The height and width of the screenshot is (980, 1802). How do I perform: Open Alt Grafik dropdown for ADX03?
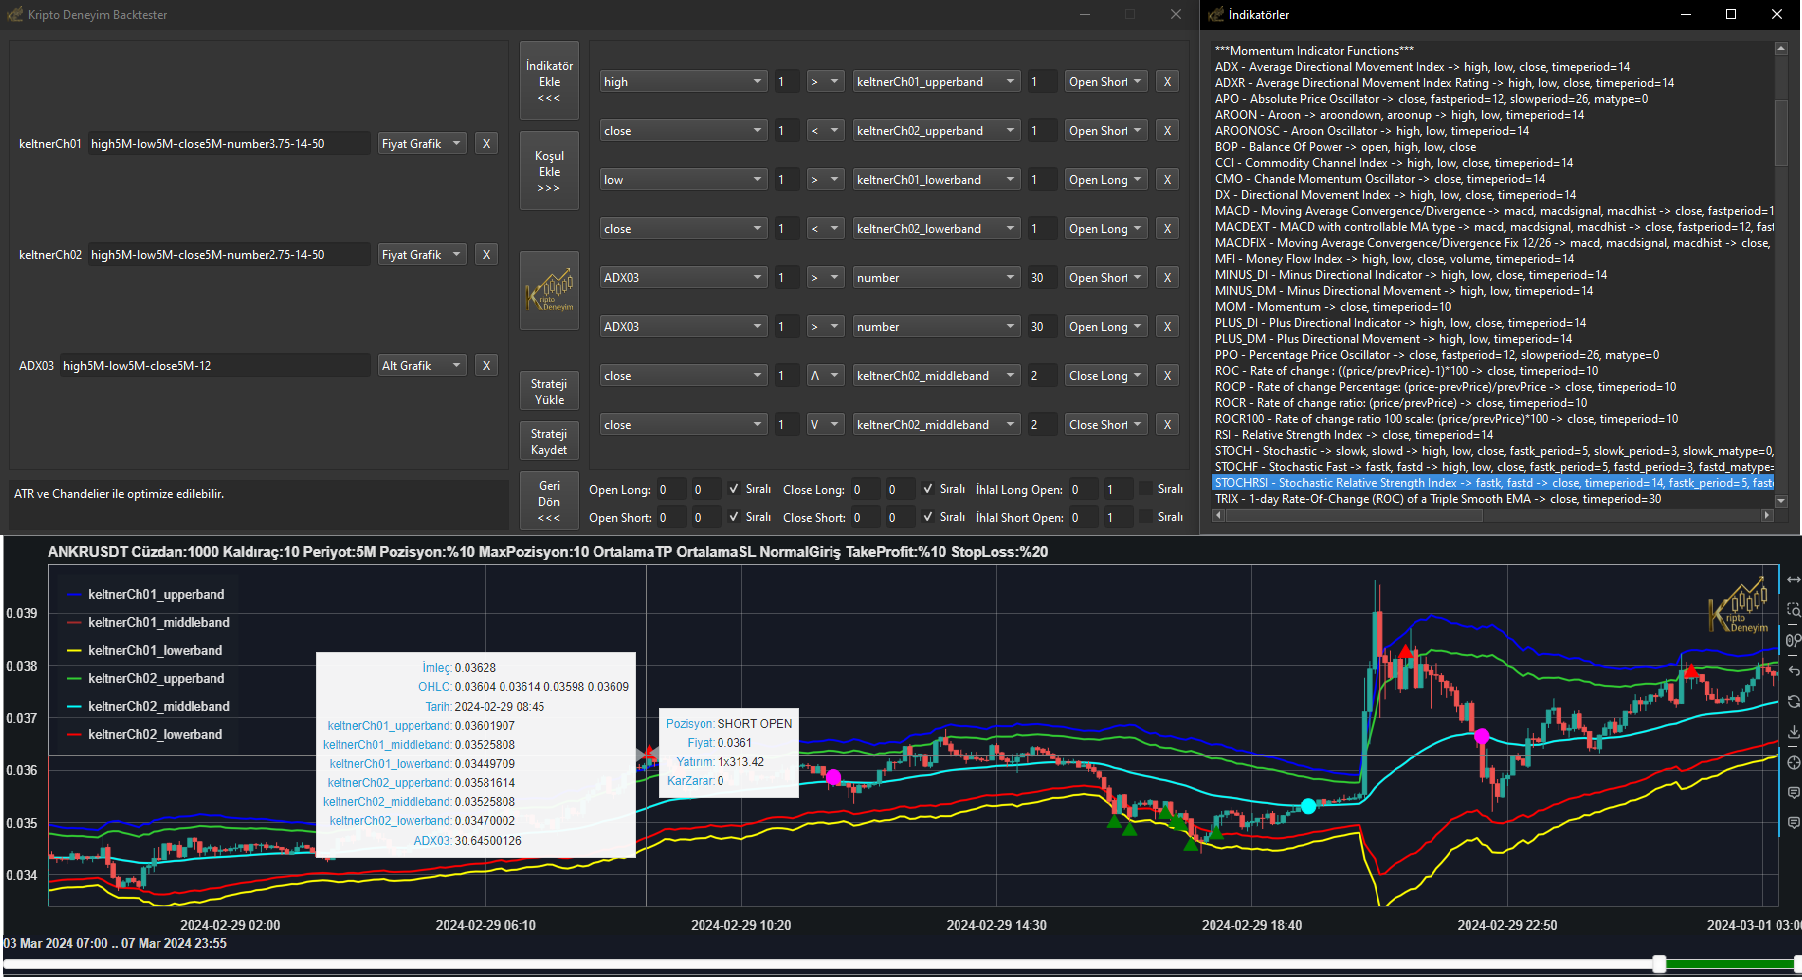coord(422,366)
